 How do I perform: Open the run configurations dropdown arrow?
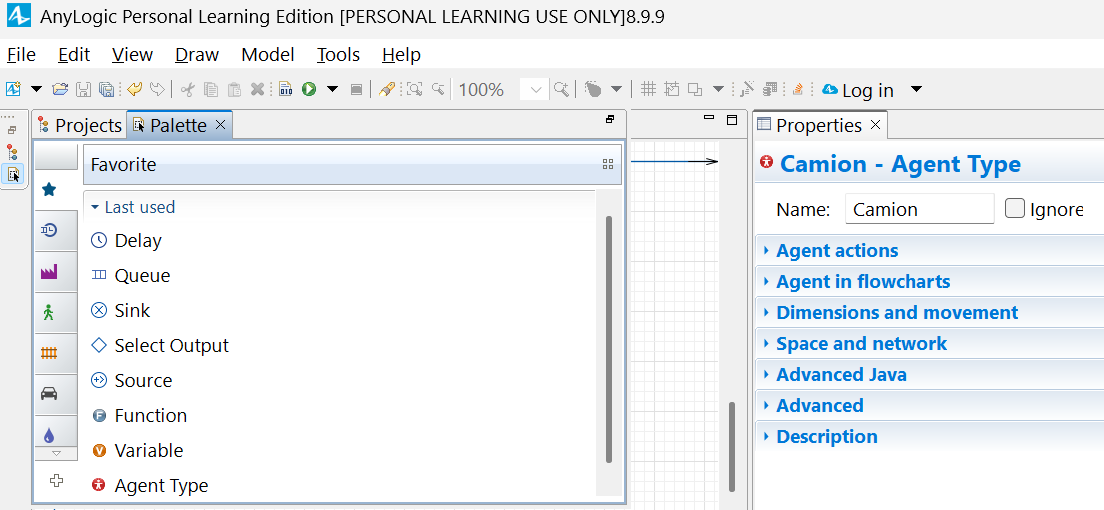(x=333, y=89)
